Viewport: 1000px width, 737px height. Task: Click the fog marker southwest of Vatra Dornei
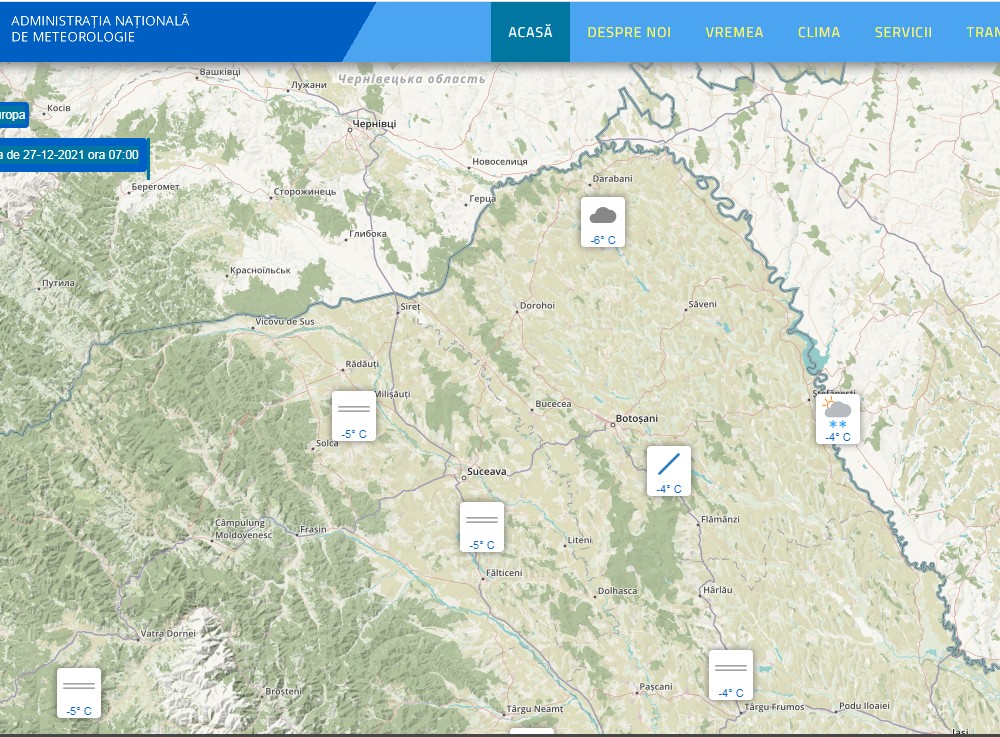(x=79, y=692)
